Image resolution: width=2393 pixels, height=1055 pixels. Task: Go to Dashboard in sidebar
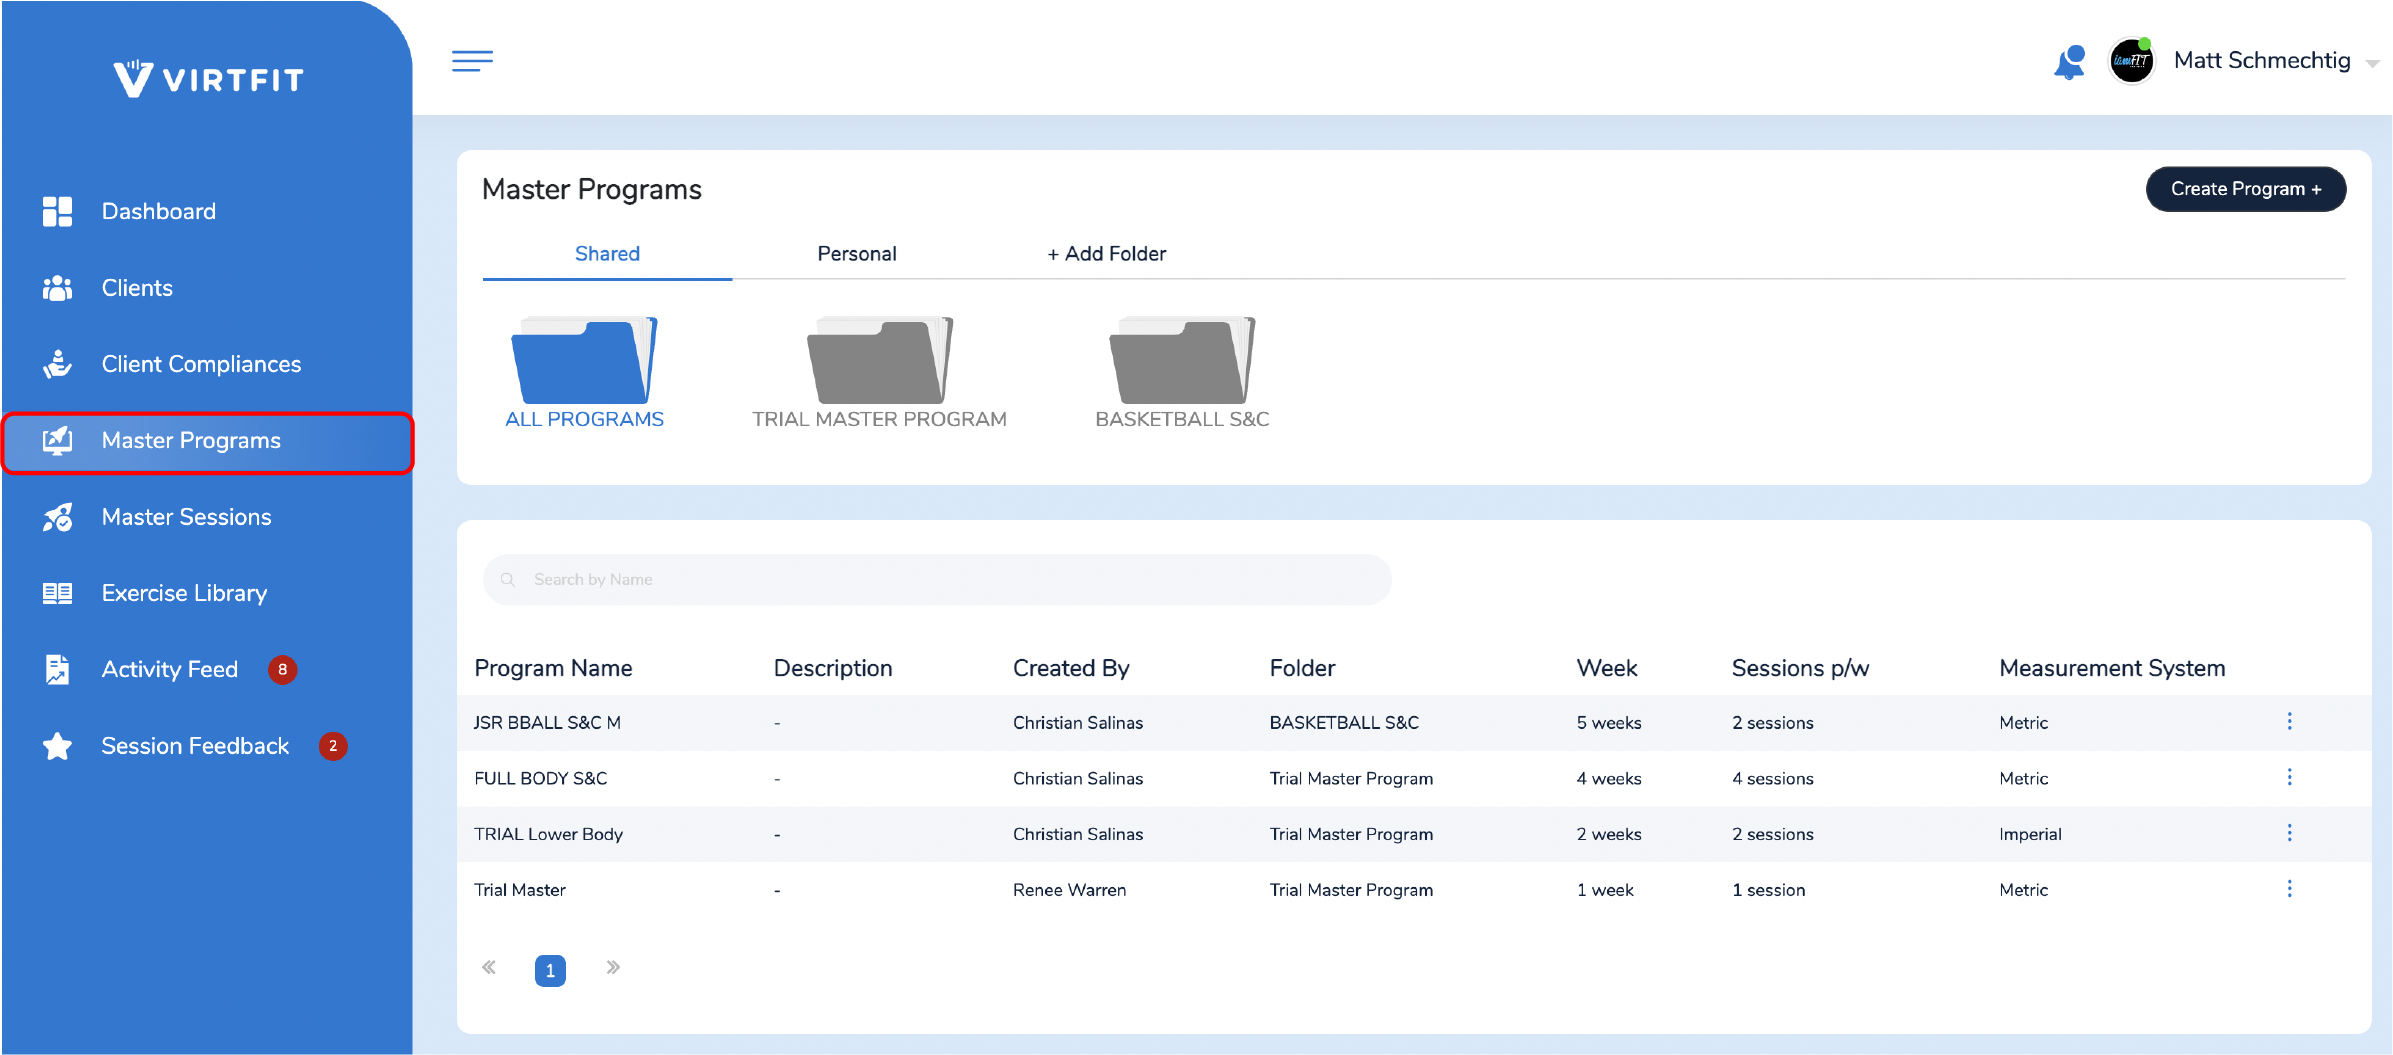[x=159, y=211]
